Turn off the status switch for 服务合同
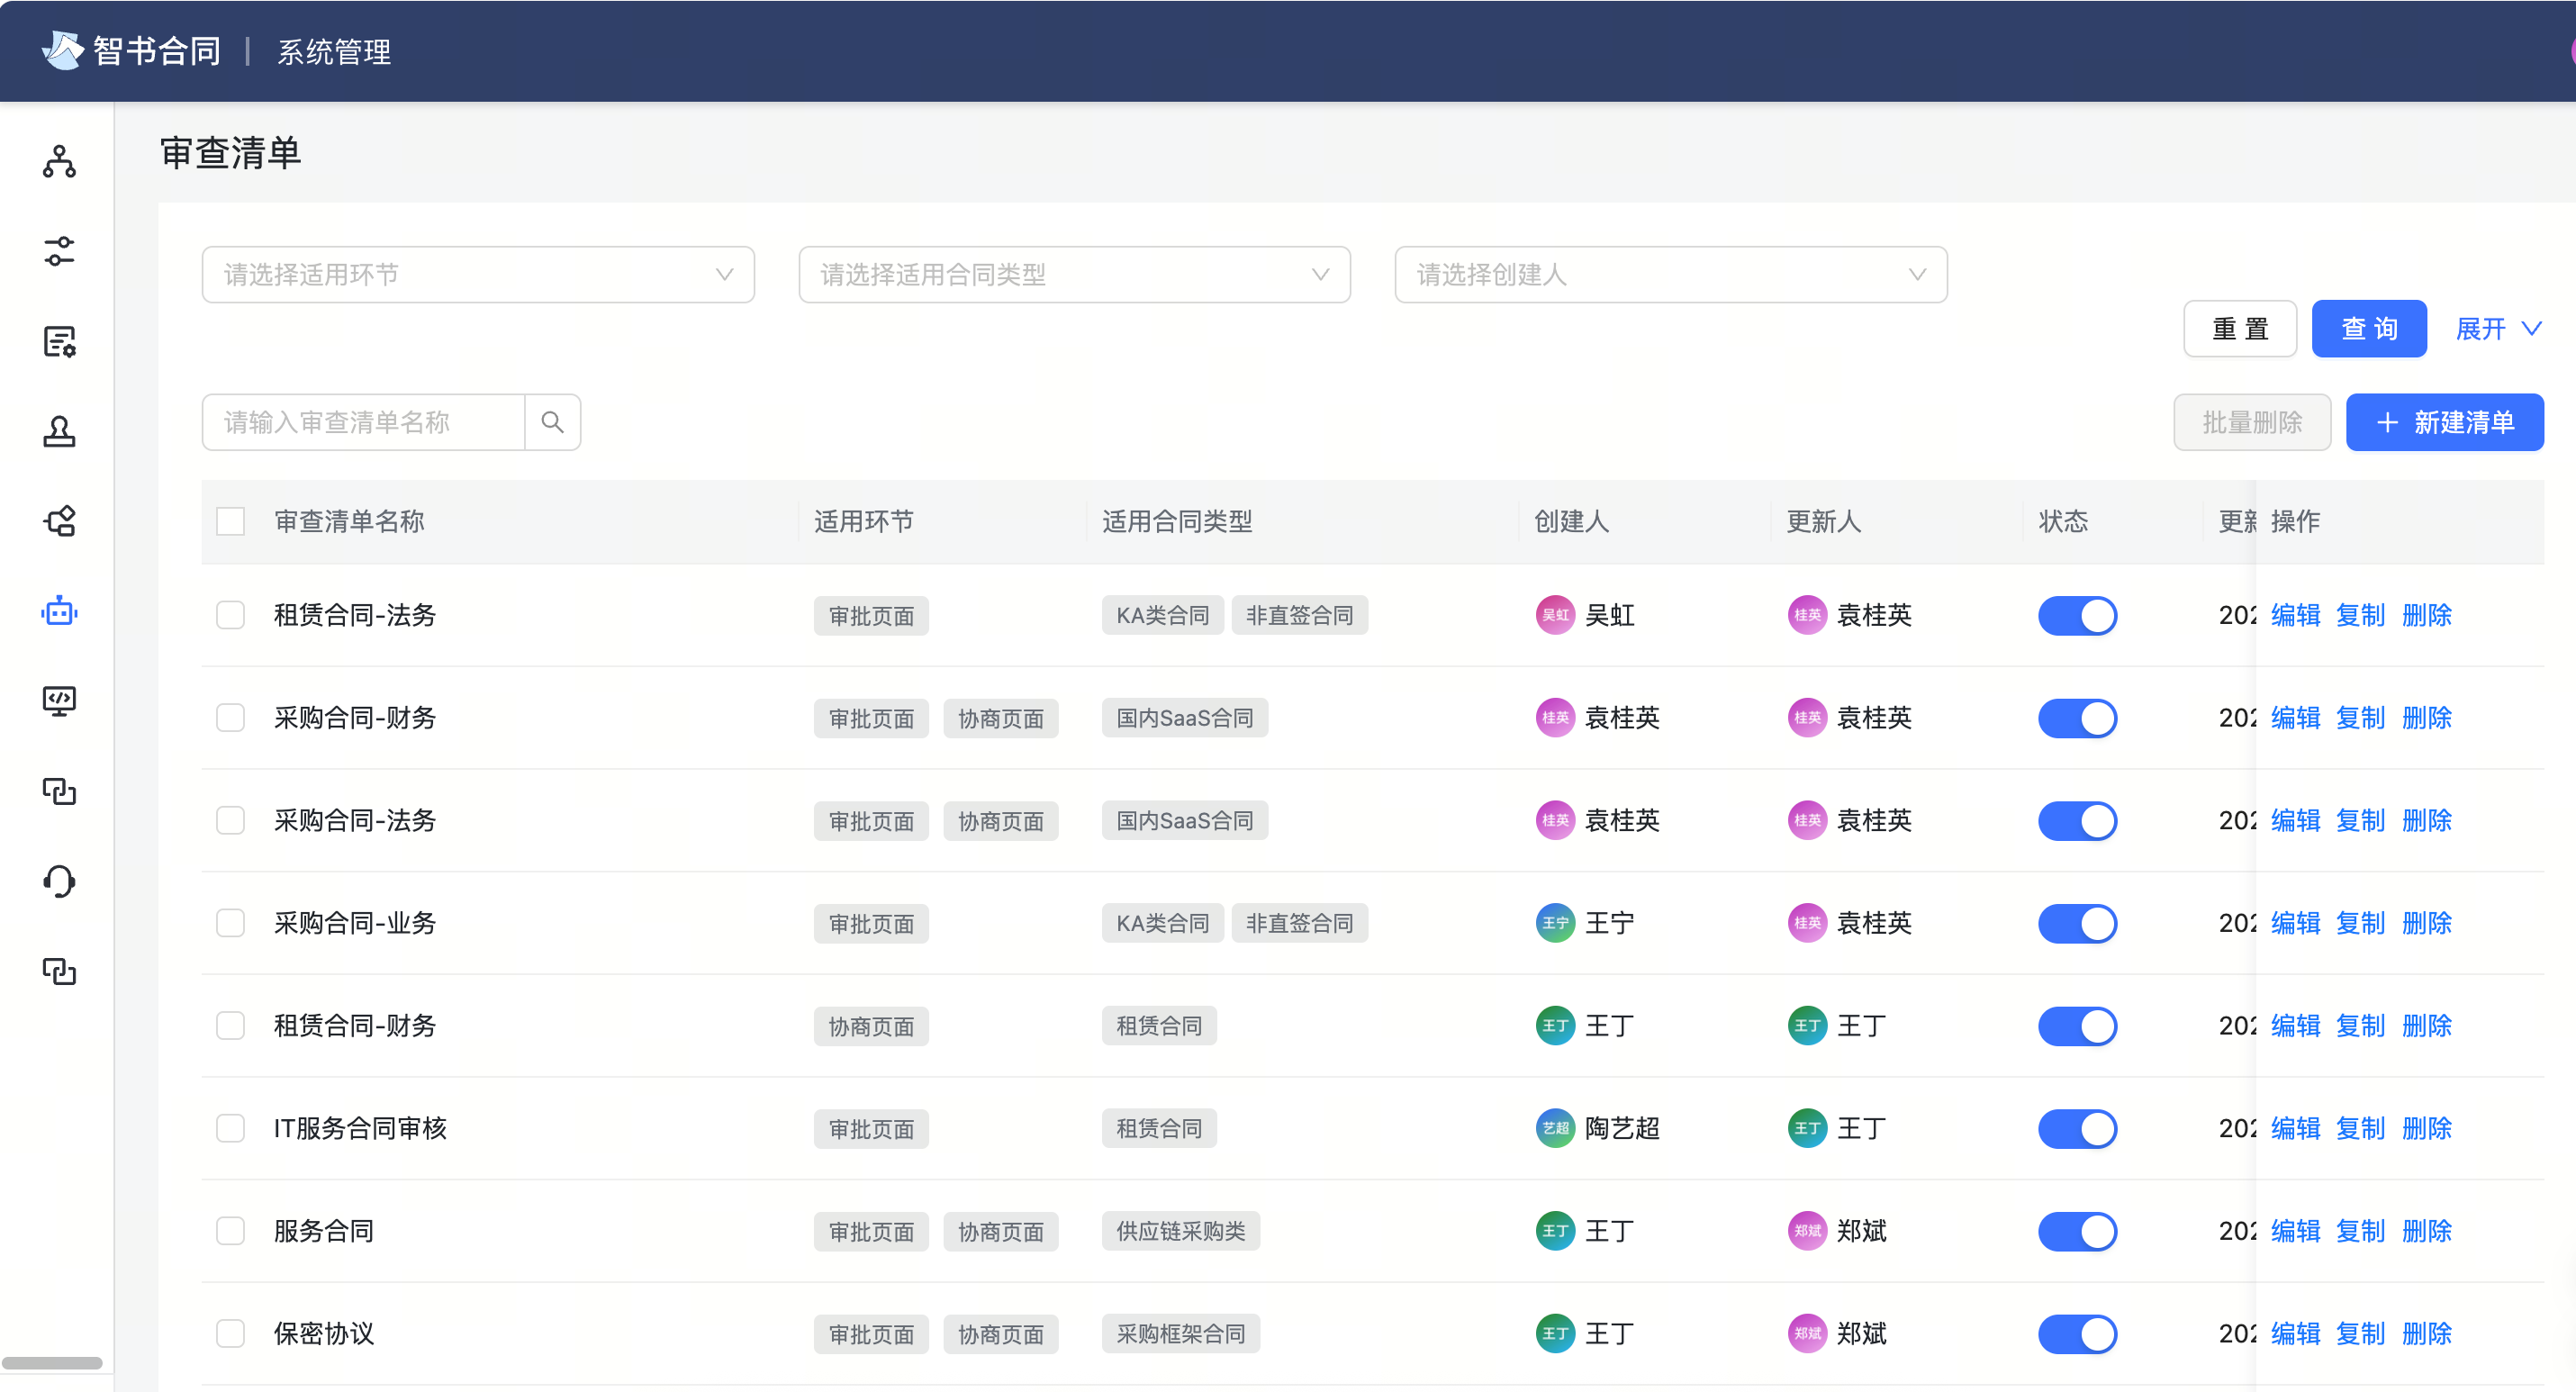 (x=2078, y=1231)
